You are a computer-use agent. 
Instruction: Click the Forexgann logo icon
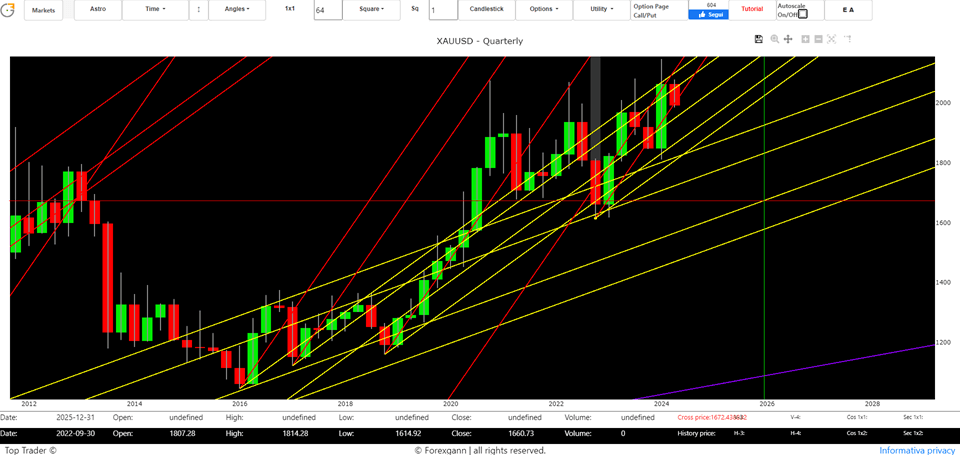(8, 10)
